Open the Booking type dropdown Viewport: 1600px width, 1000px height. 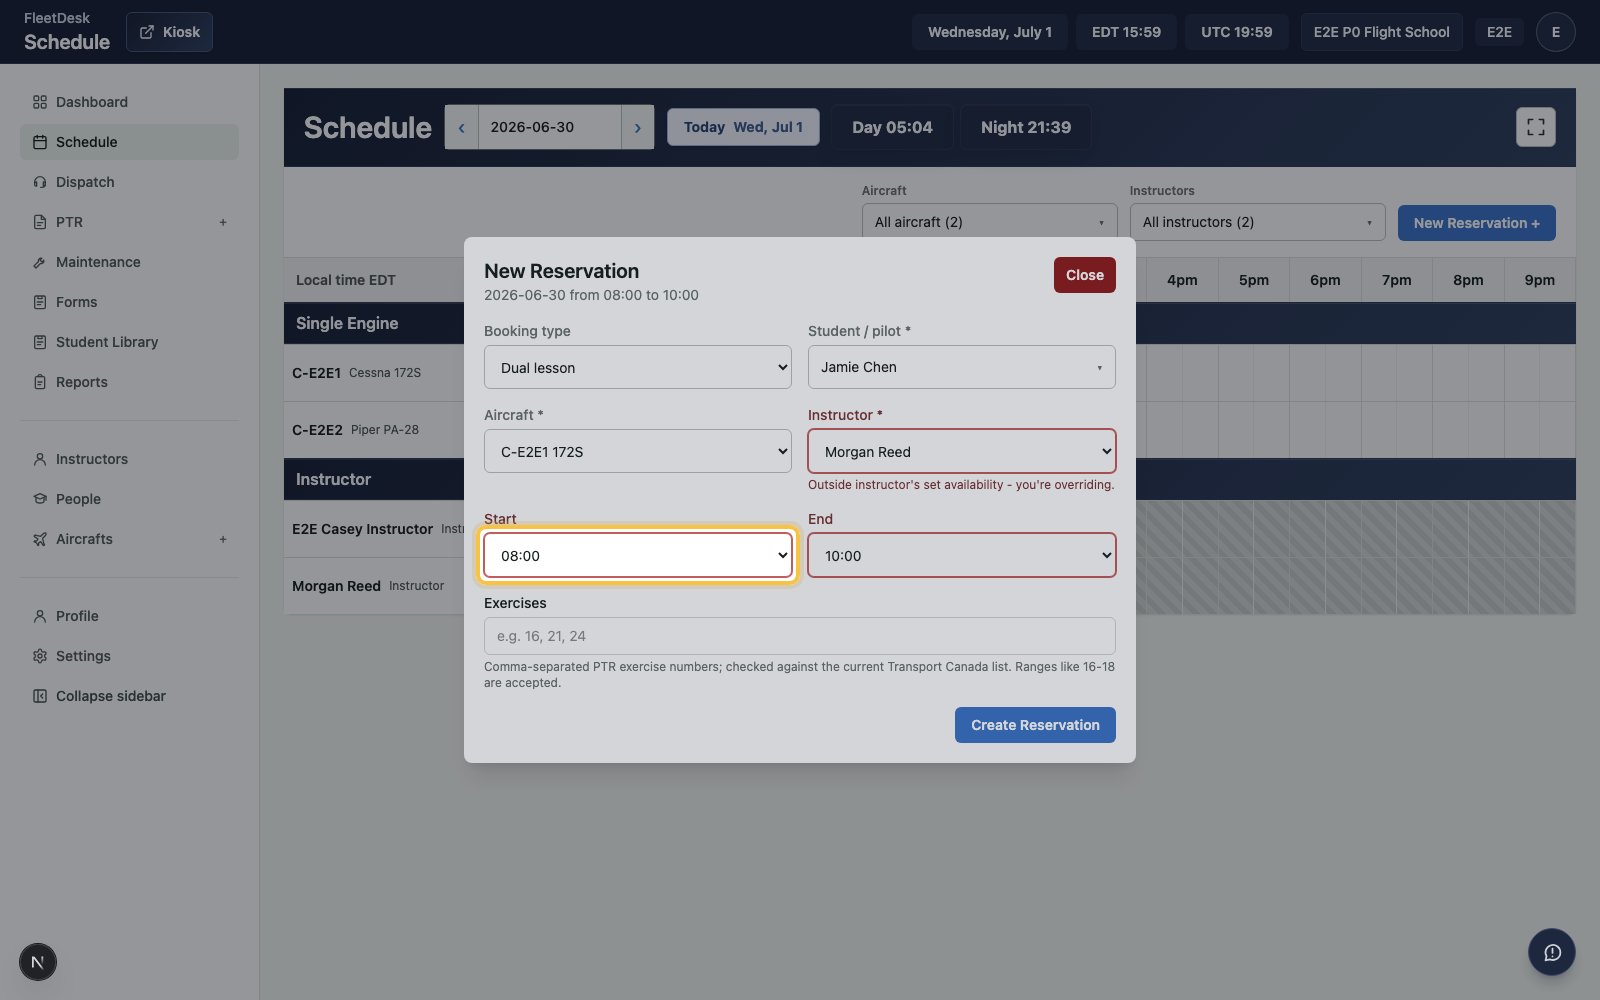tap(638, 367)
